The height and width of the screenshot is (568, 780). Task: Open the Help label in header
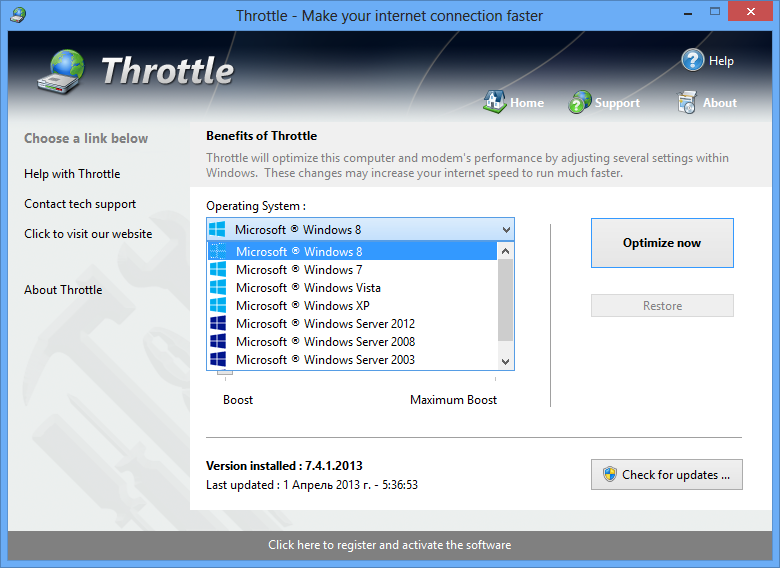click(721, 61)
